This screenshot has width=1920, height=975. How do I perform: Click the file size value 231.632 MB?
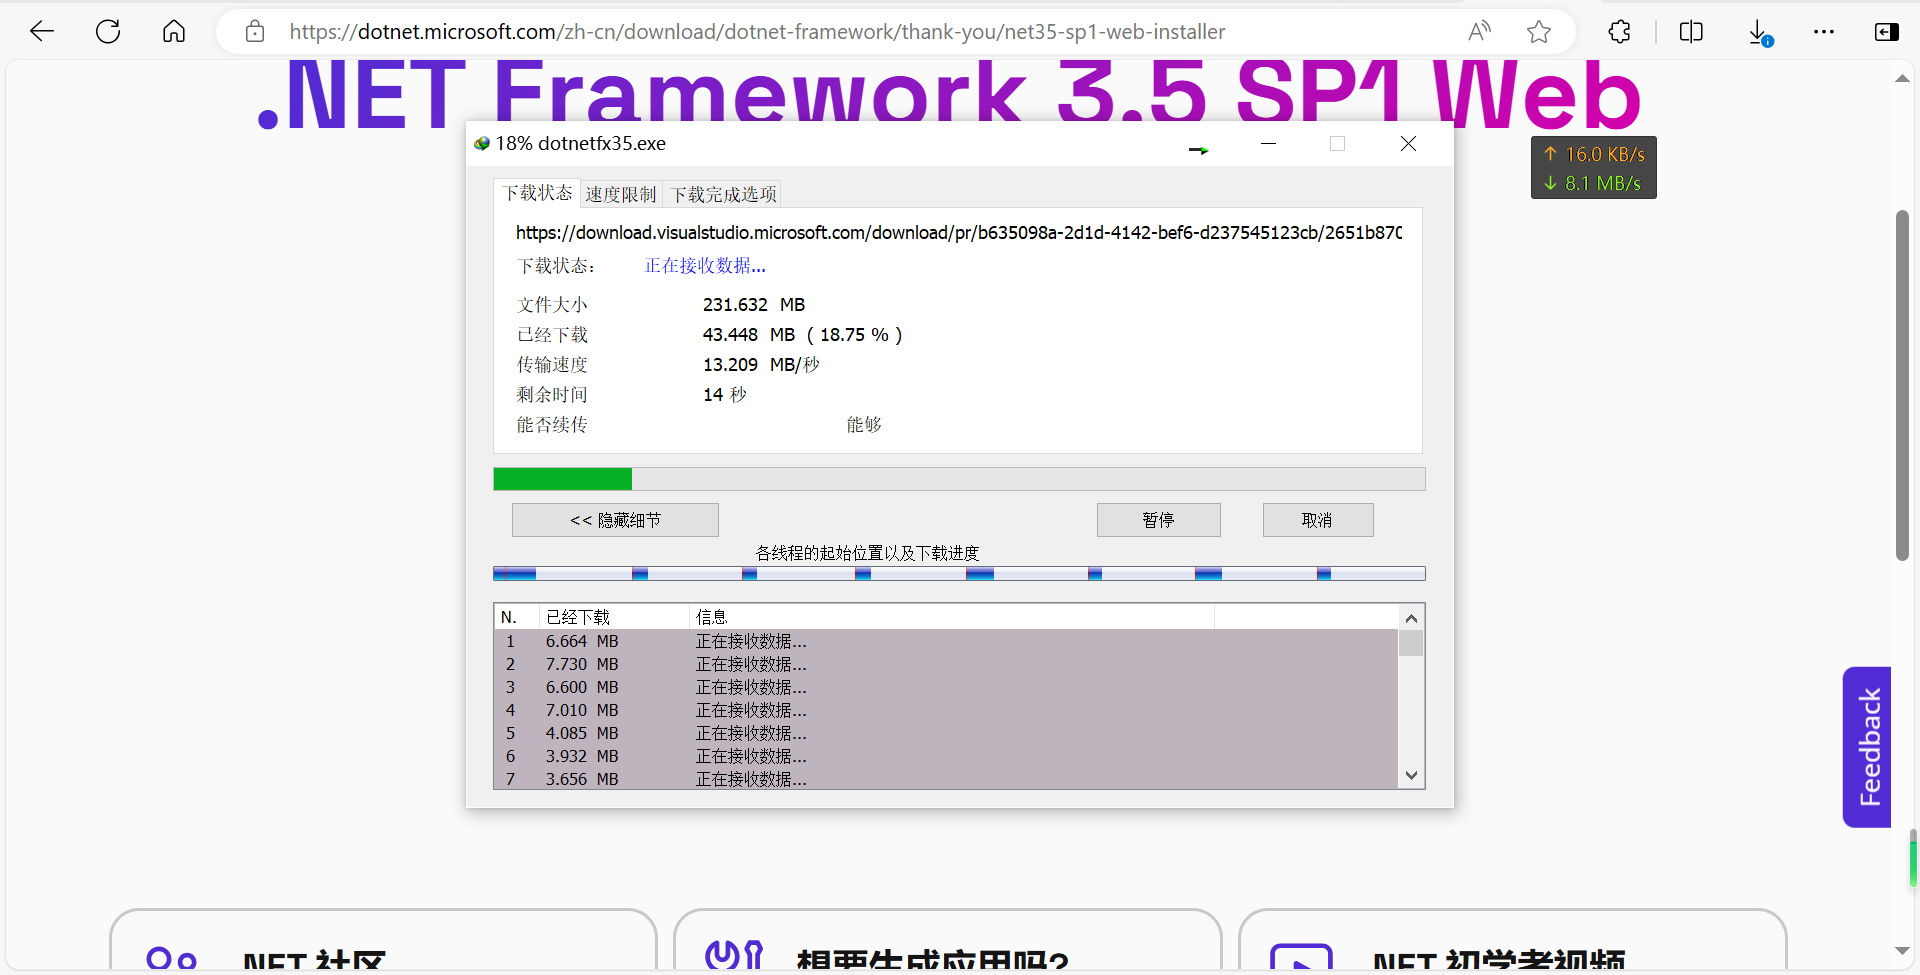click(x=754, y=305)
